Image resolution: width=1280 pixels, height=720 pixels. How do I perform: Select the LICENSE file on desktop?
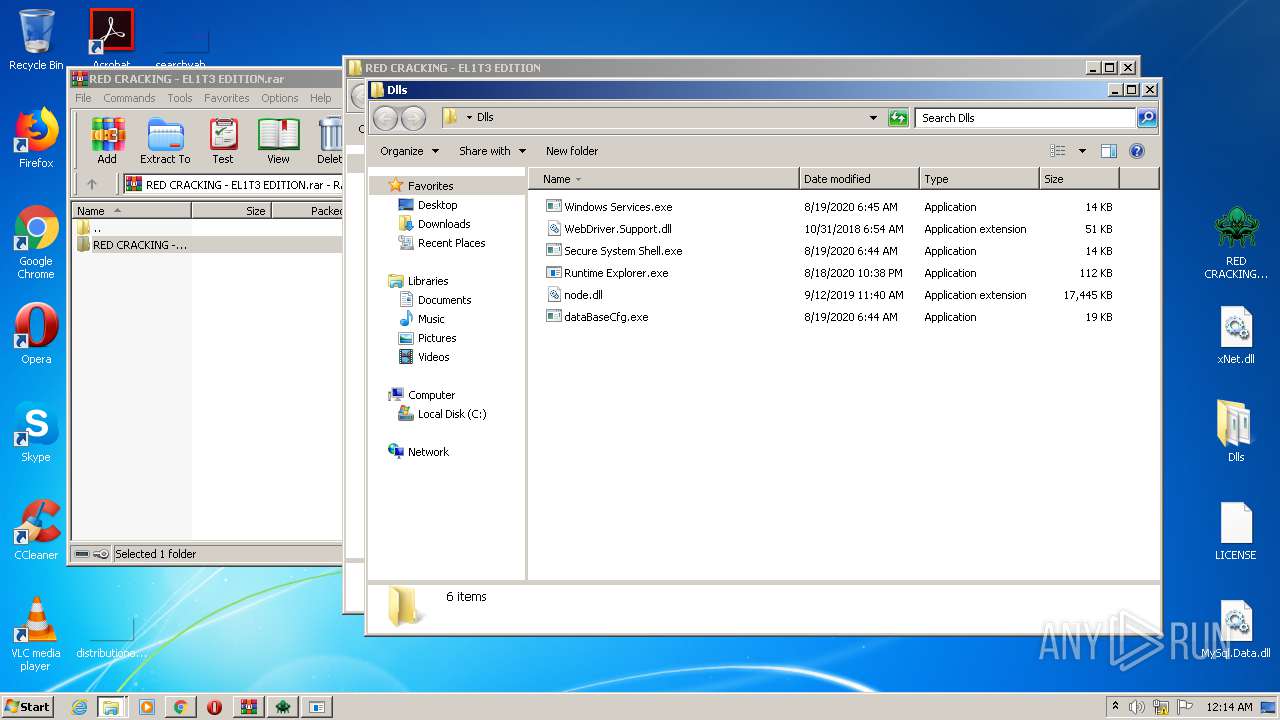pos(1236,530)
